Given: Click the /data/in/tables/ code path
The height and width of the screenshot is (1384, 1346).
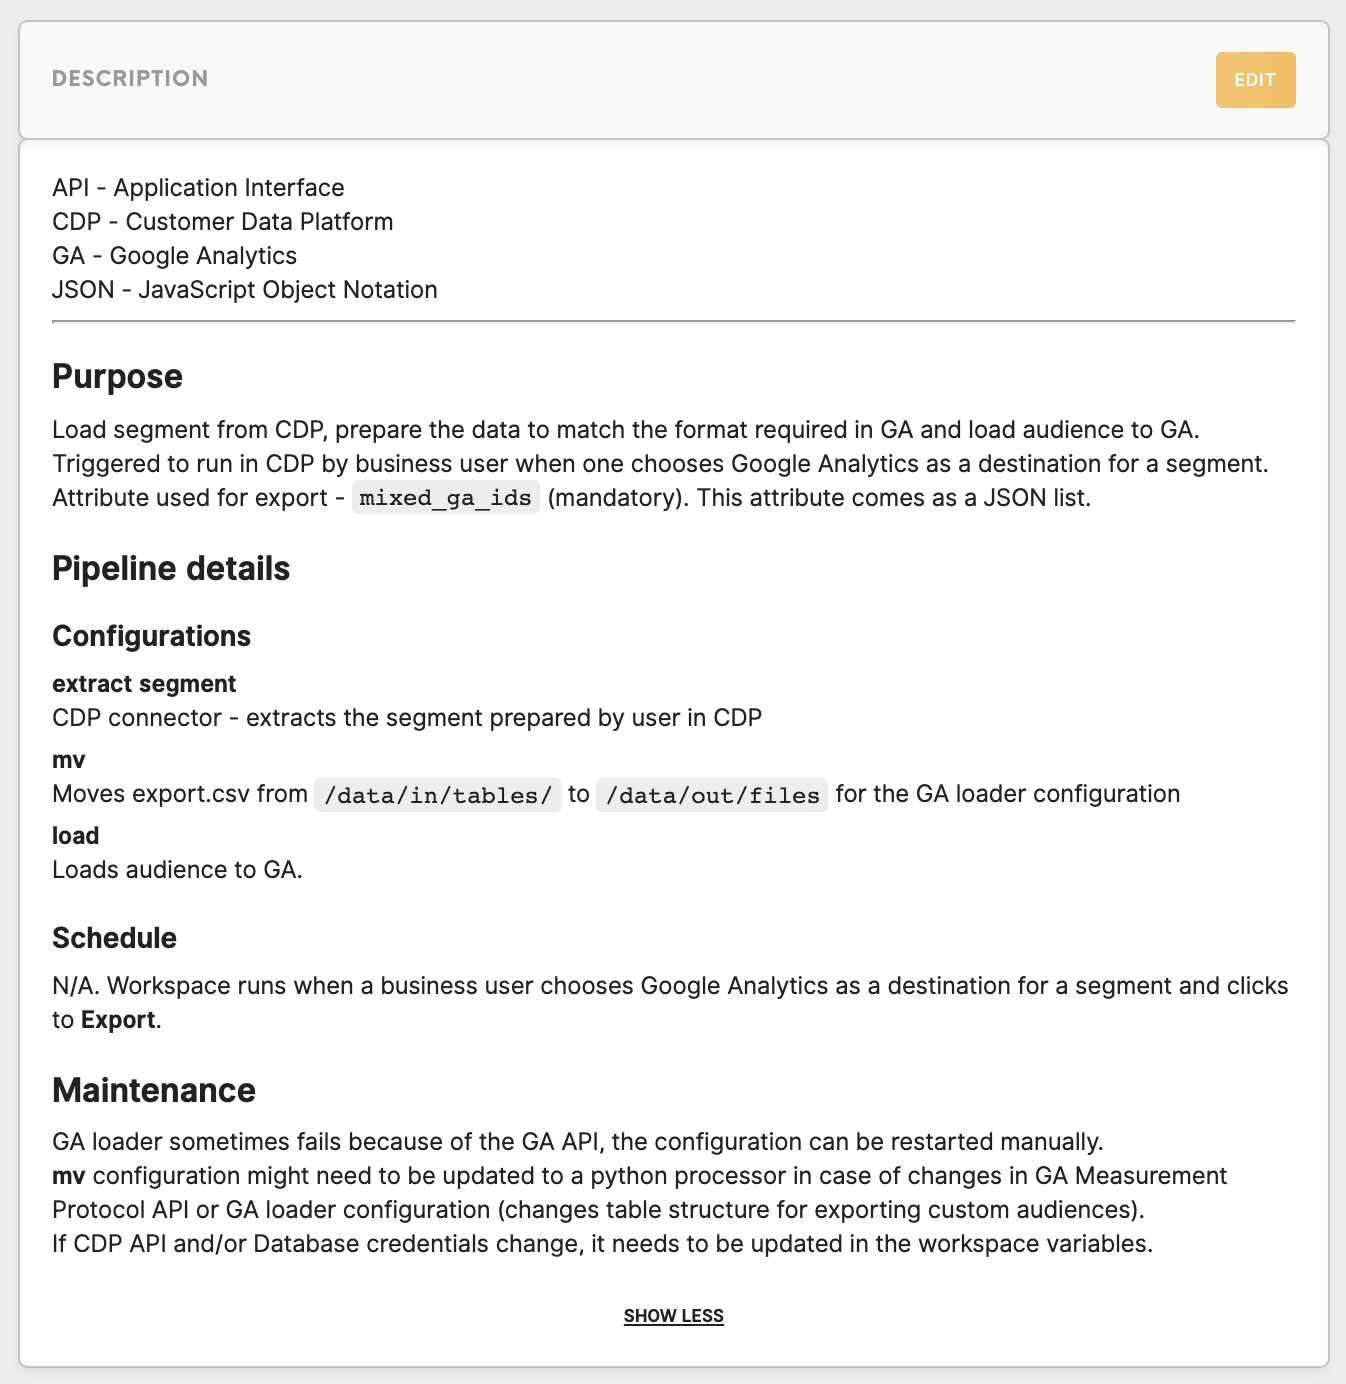Looking at the screenshot, I should (438, 795).
